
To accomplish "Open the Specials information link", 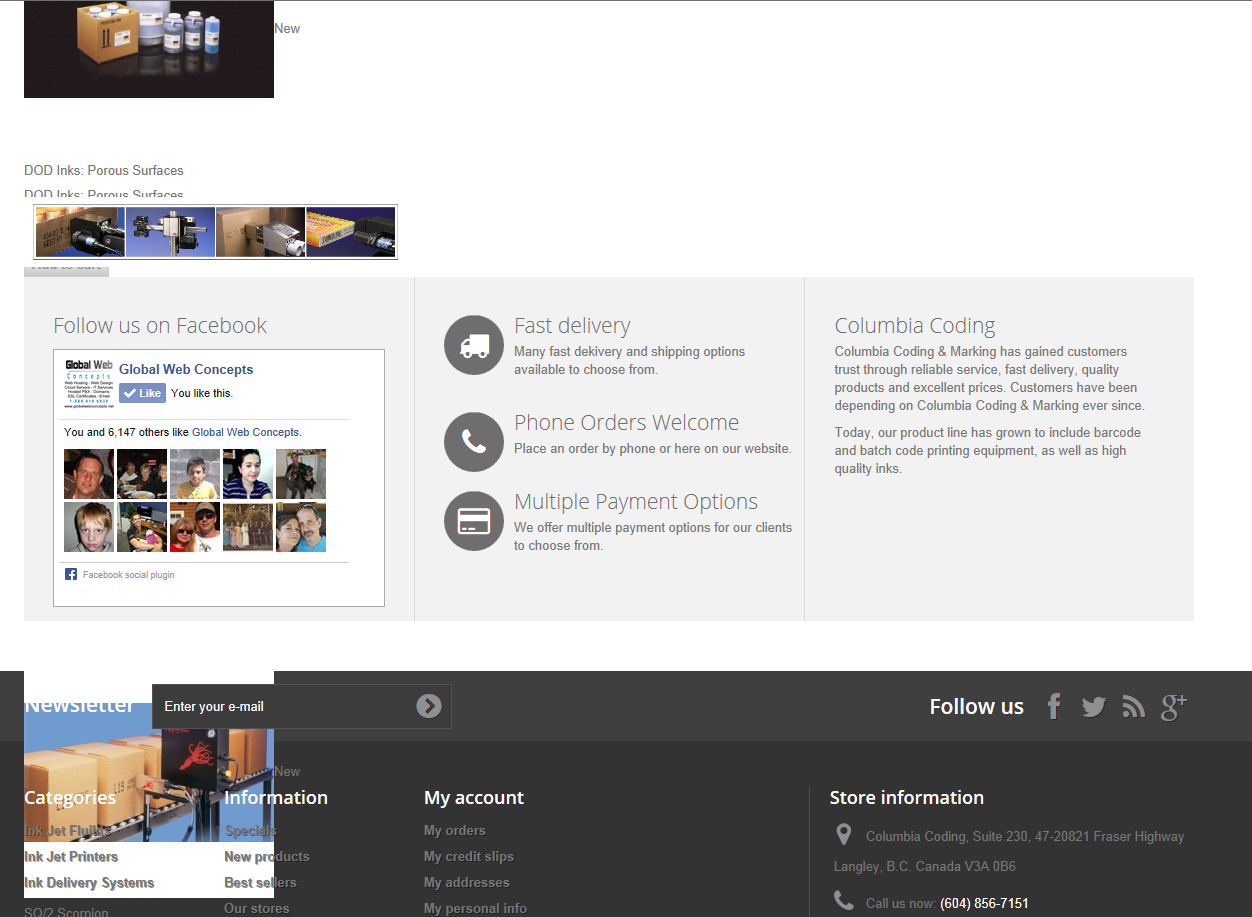I will pyautogui.click(x=251, y=830).
